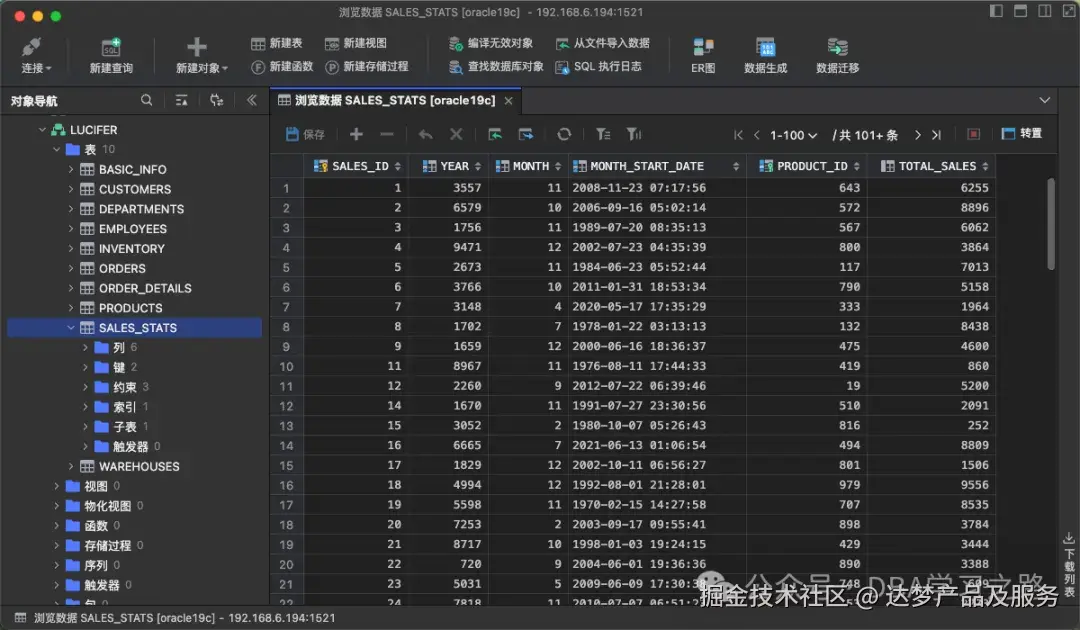Click 新建视图 new view

click(355, 43)
